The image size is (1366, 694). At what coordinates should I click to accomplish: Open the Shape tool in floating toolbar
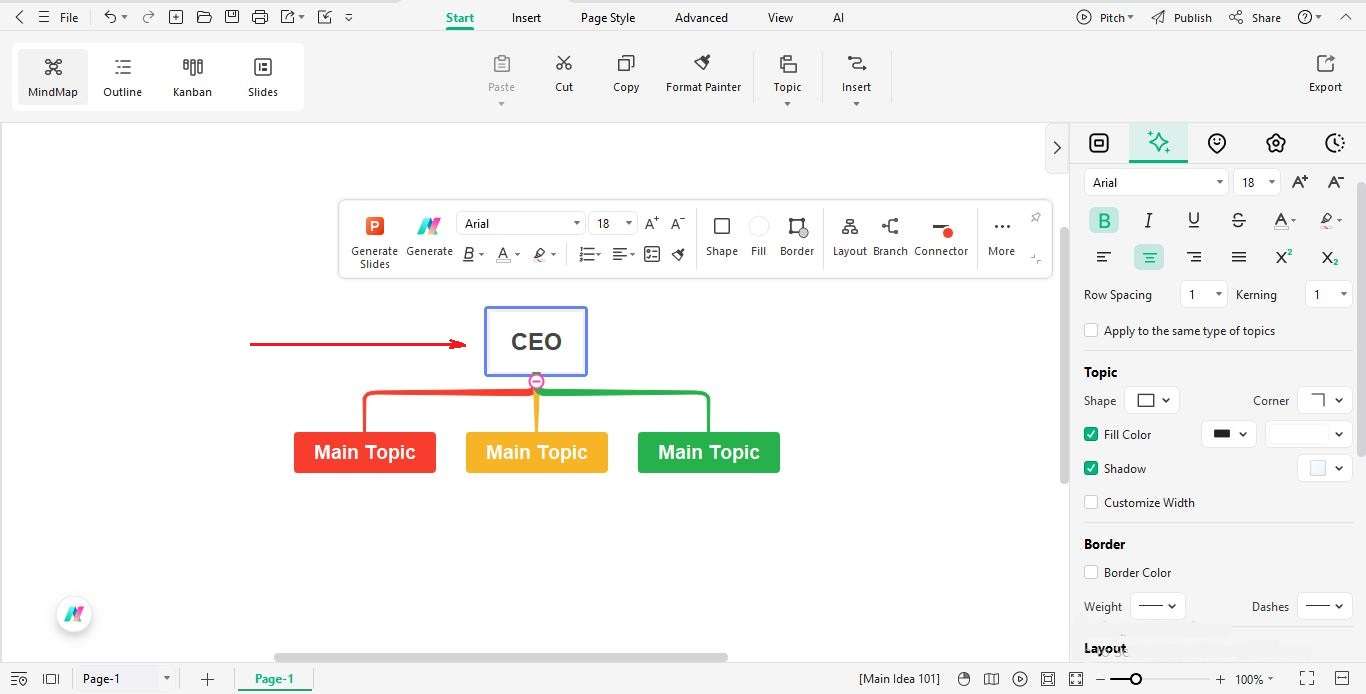(721, 237)
